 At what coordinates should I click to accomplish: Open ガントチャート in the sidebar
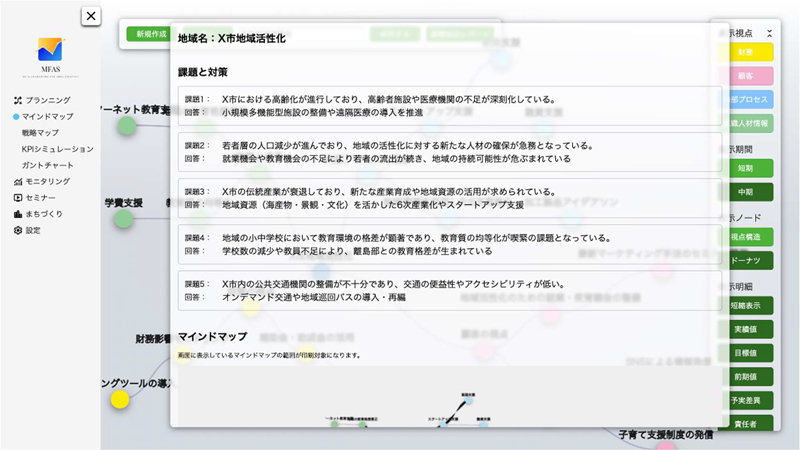(x=47, y=165)
